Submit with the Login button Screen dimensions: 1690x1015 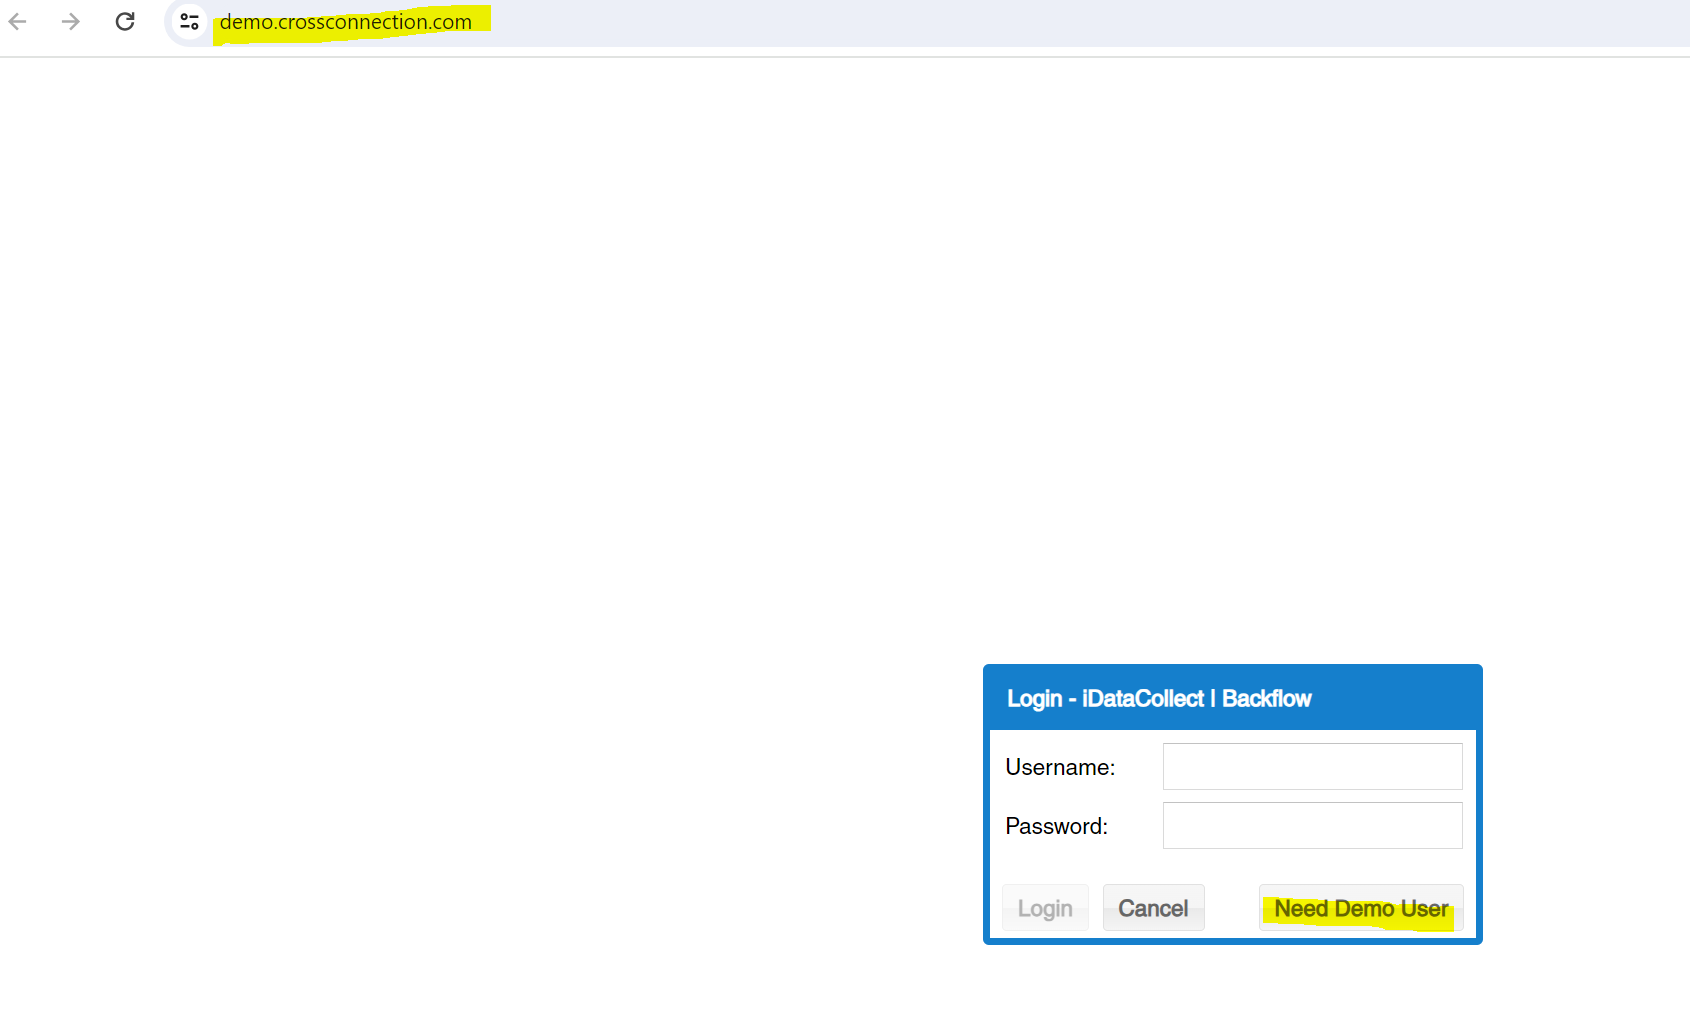pyautogui.click(x=1045, y=908)
